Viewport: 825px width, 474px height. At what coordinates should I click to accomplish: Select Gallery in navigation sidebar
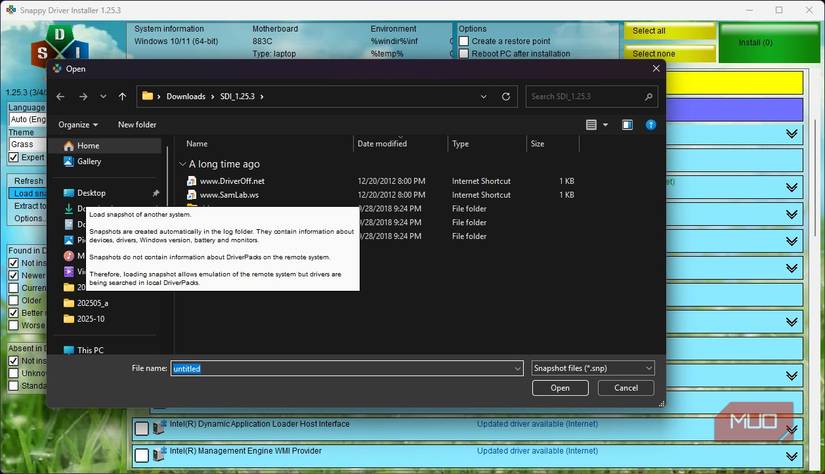(89, 161)
